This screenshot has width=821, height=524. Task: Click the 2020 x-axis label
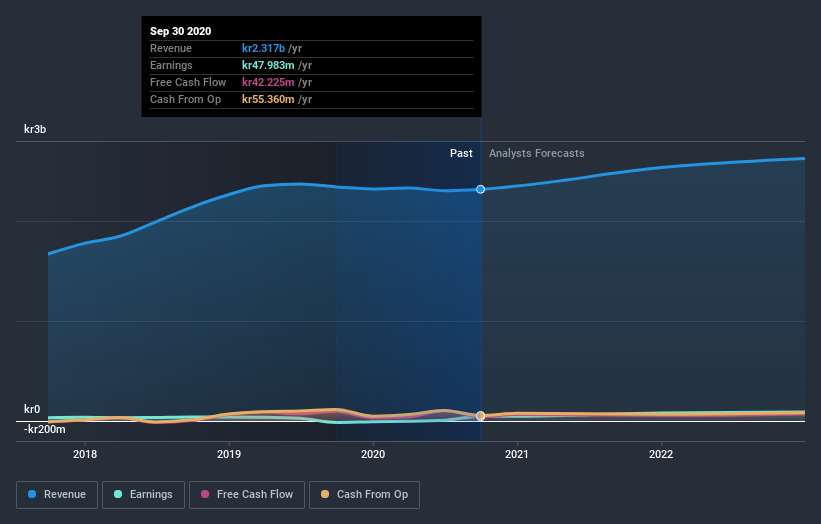pos(373,454)
